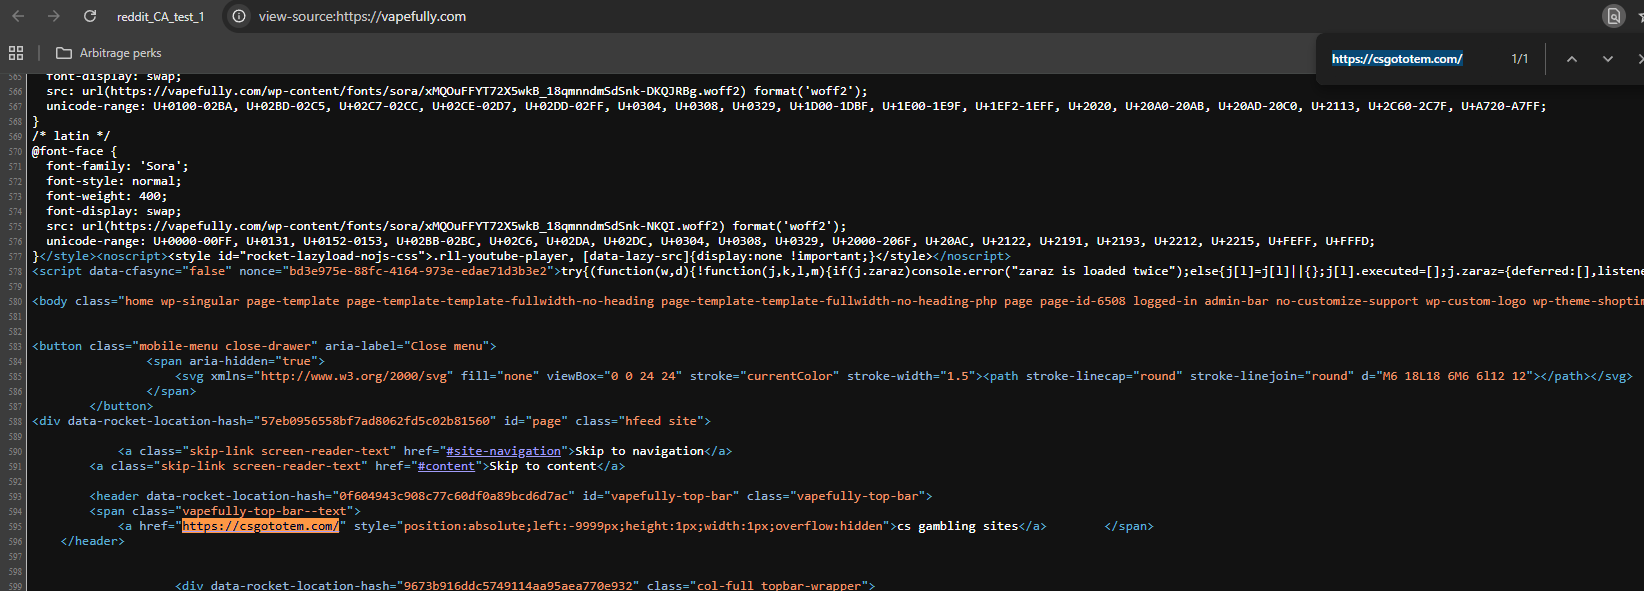Click the closing "</button>" tag
1644x591 pixels.
click(x=121, y=406)
